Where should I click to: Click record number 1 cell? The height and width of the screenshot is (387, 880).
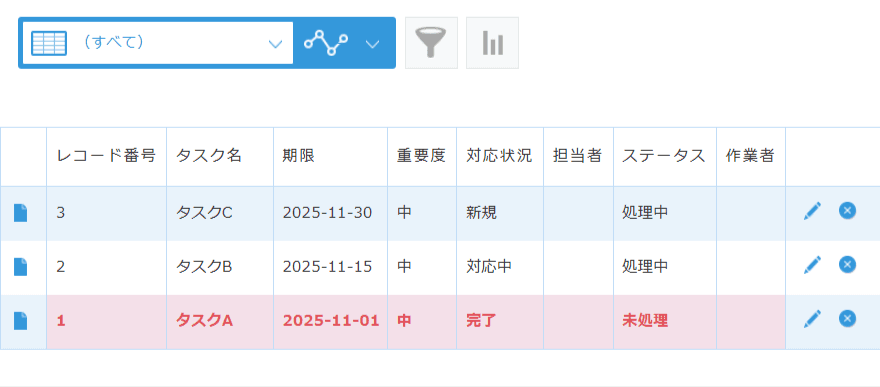click(106, 321)
